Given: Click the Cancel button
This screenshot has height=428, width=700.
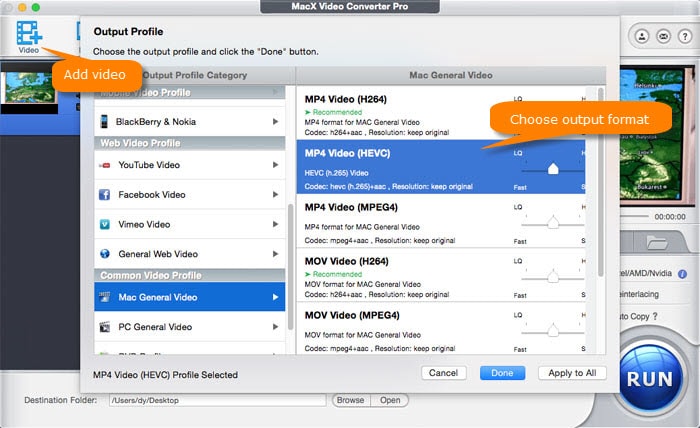Looking at the screenshot, I should pyautogui.click(x=444, y=373).
